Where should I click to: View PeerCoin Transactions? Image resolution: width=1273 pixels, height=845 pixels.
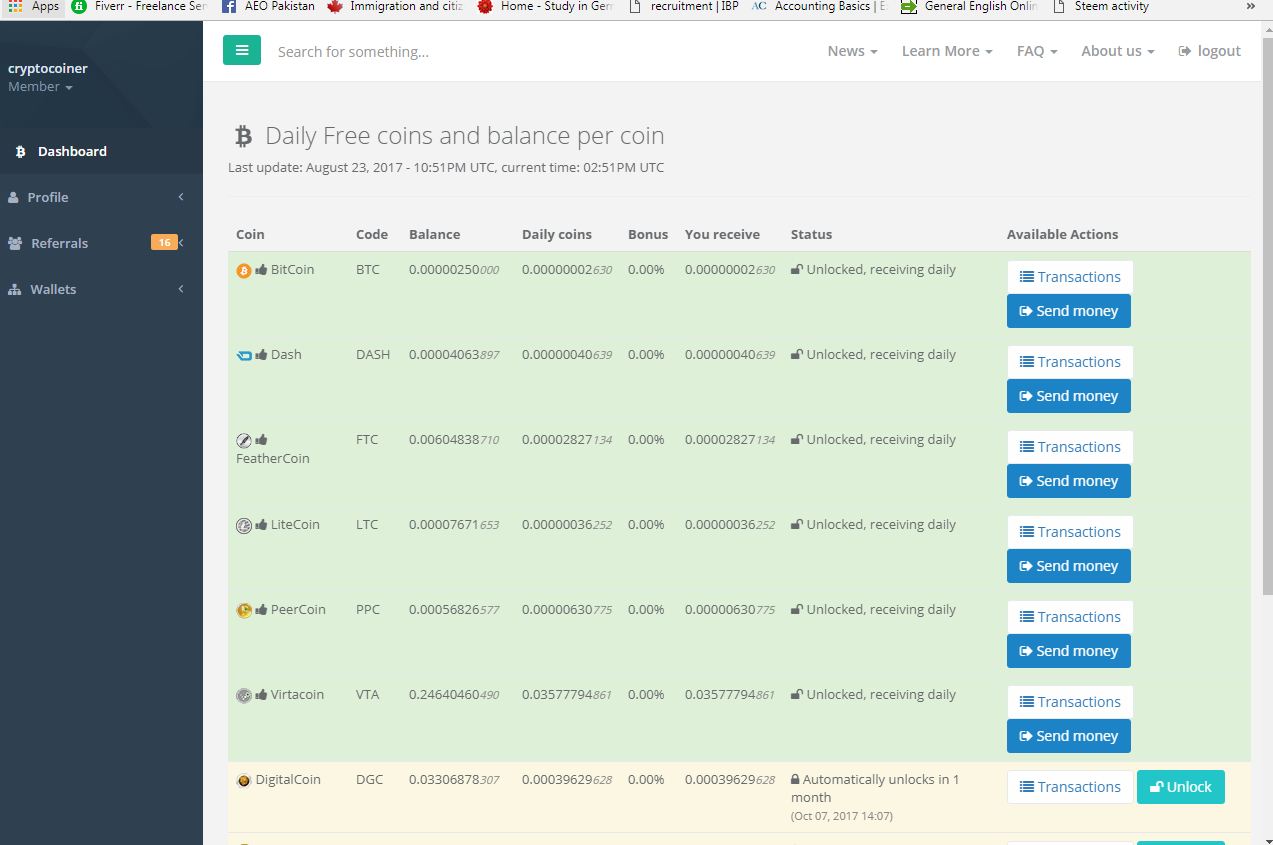1070,617
